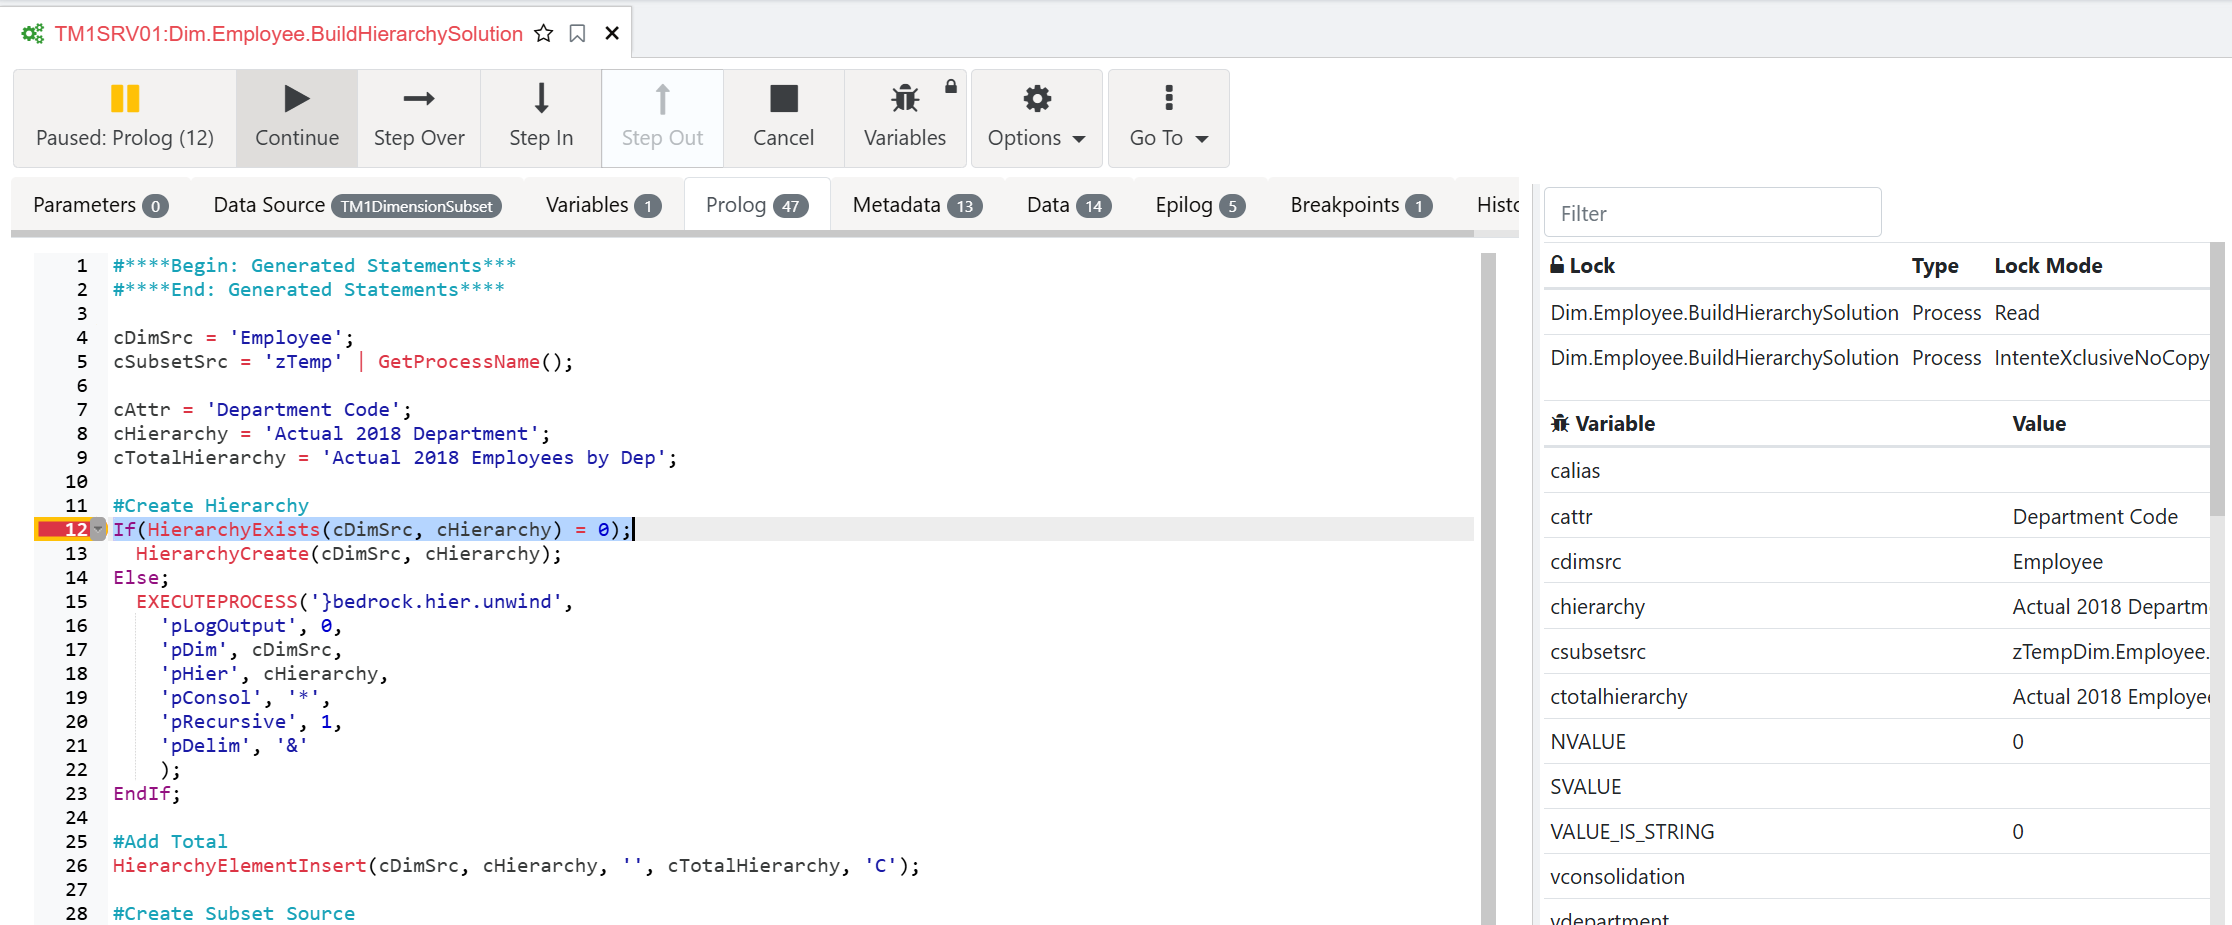Show the Breakpoints tab
Viewport: 2232px width, 925px height.
(x=1361, y=205)
